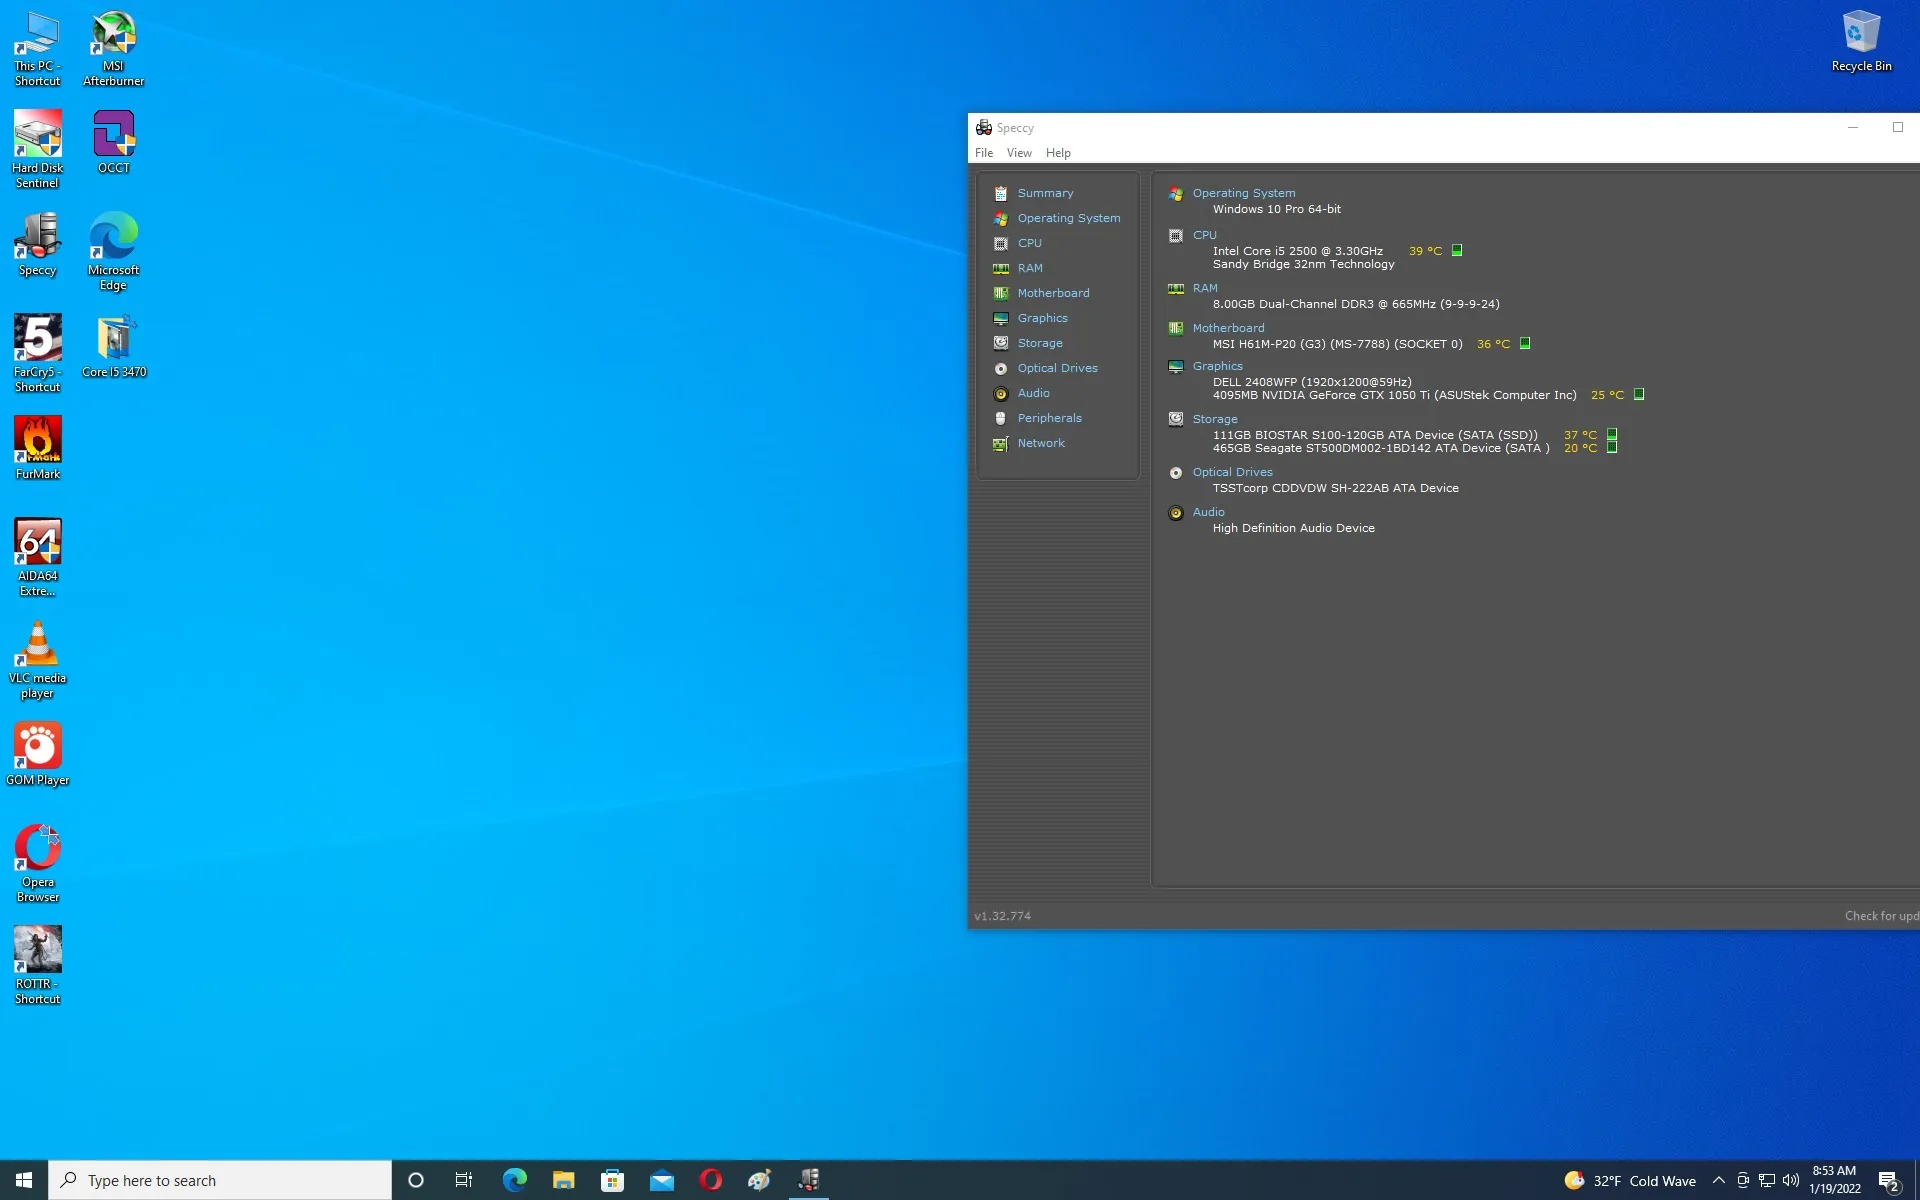Show hidden tray icons chevron

pos(1718,1180)
